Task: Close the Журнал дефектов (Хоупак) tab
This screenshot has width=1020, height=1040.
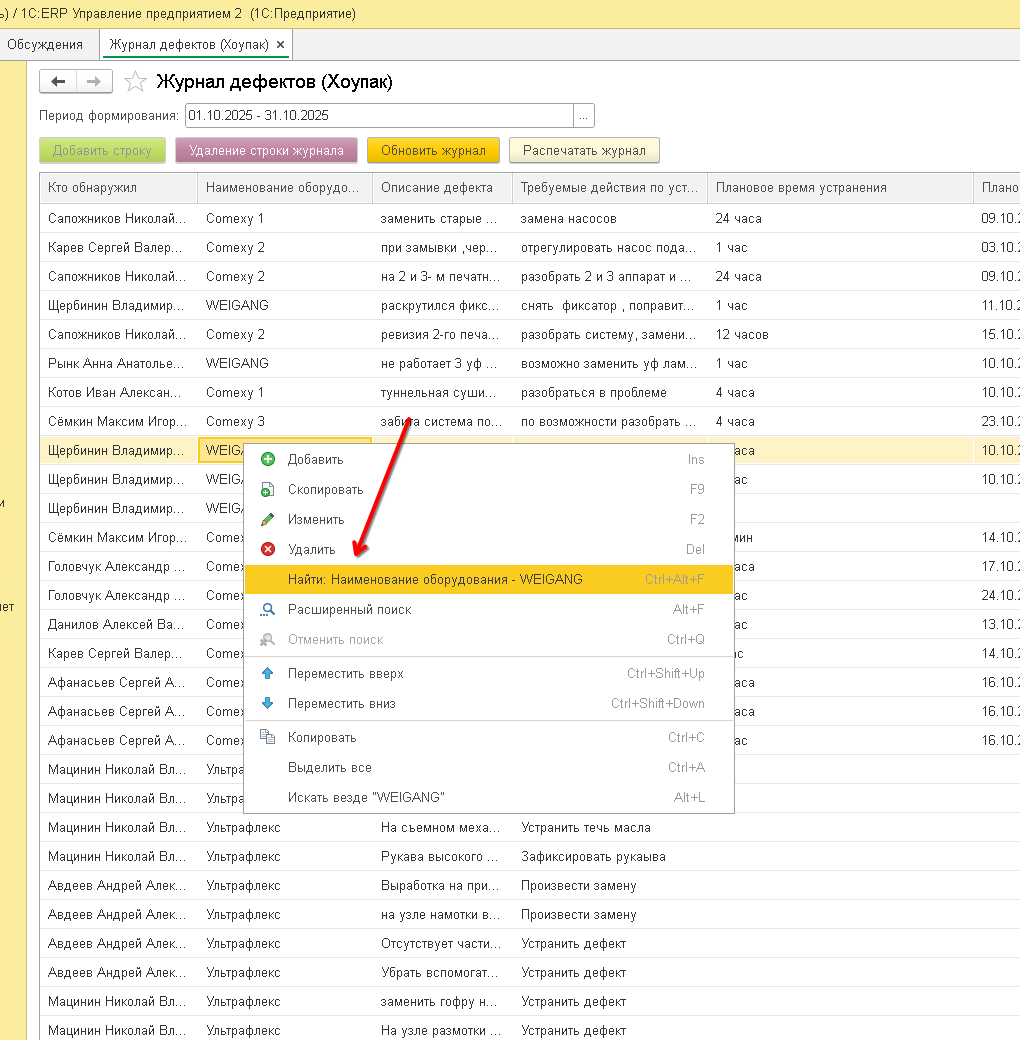Action: pyautogui.click(x=280, y=45)
